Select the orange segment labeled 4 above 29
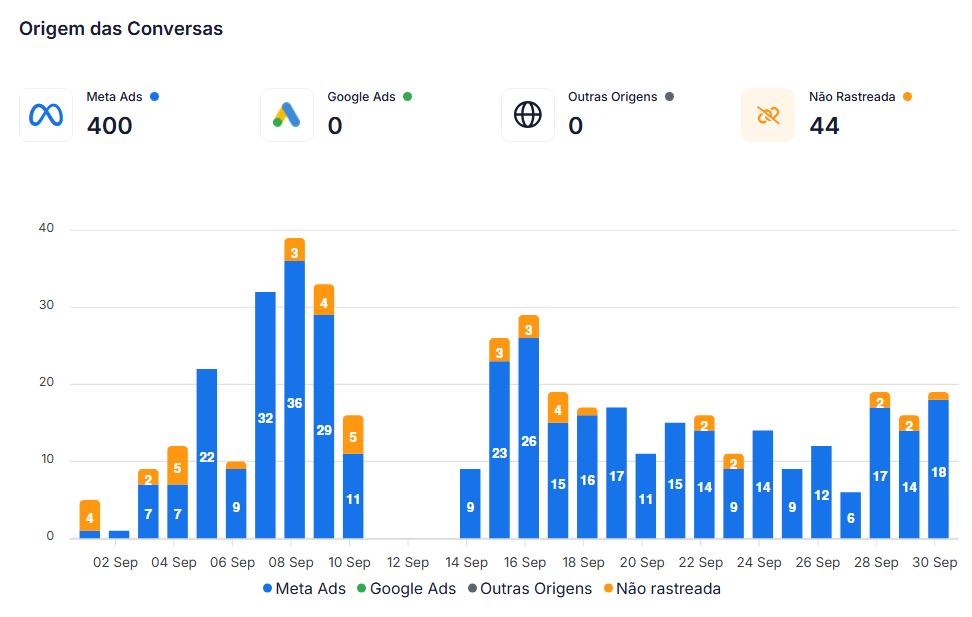 (x=324, y=300)
